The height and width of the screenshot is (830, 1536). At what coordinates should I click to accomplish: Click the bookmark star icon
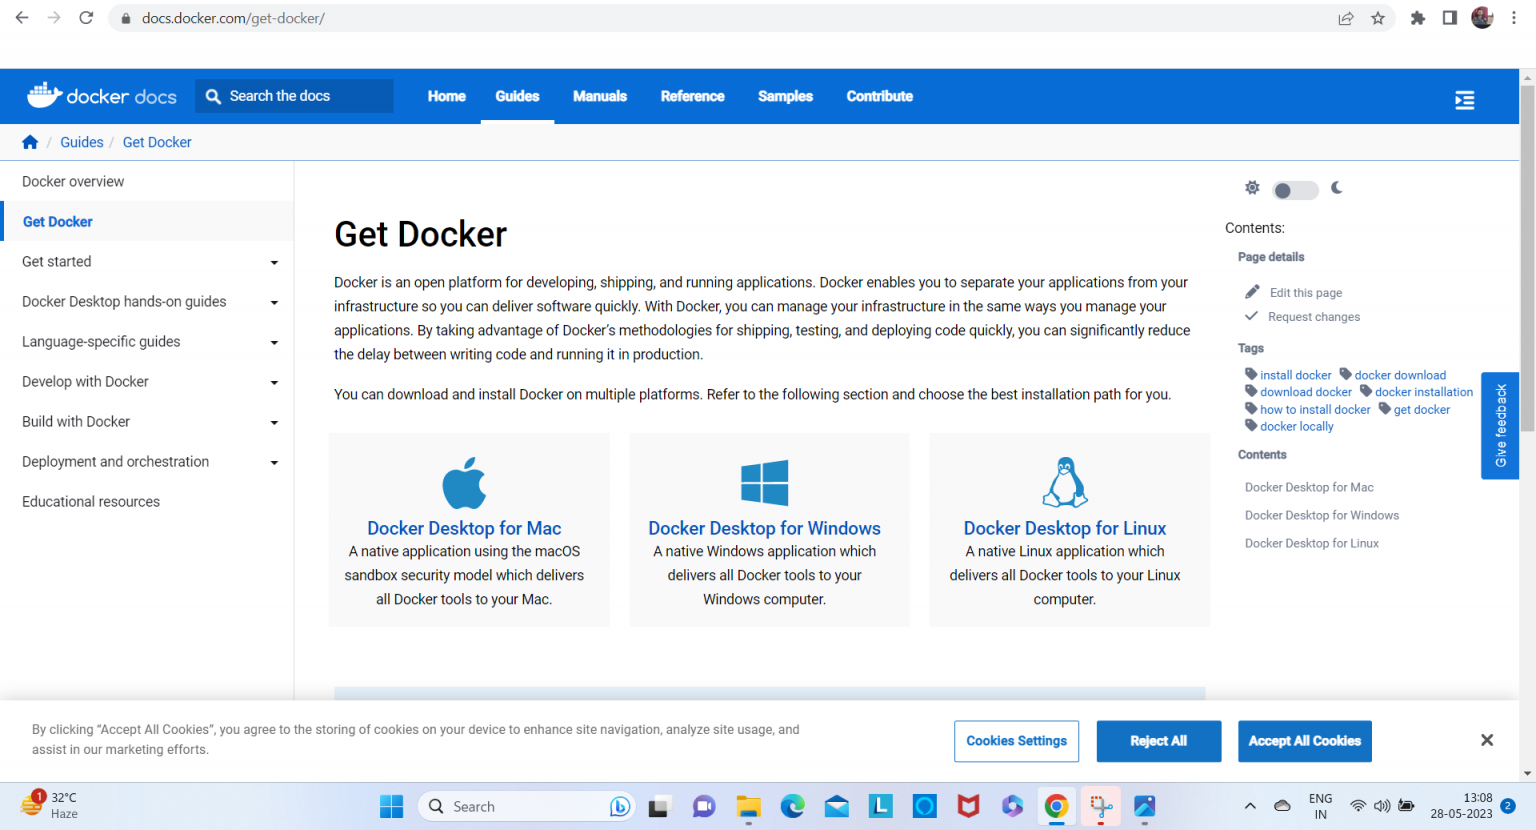[1378, 18]
